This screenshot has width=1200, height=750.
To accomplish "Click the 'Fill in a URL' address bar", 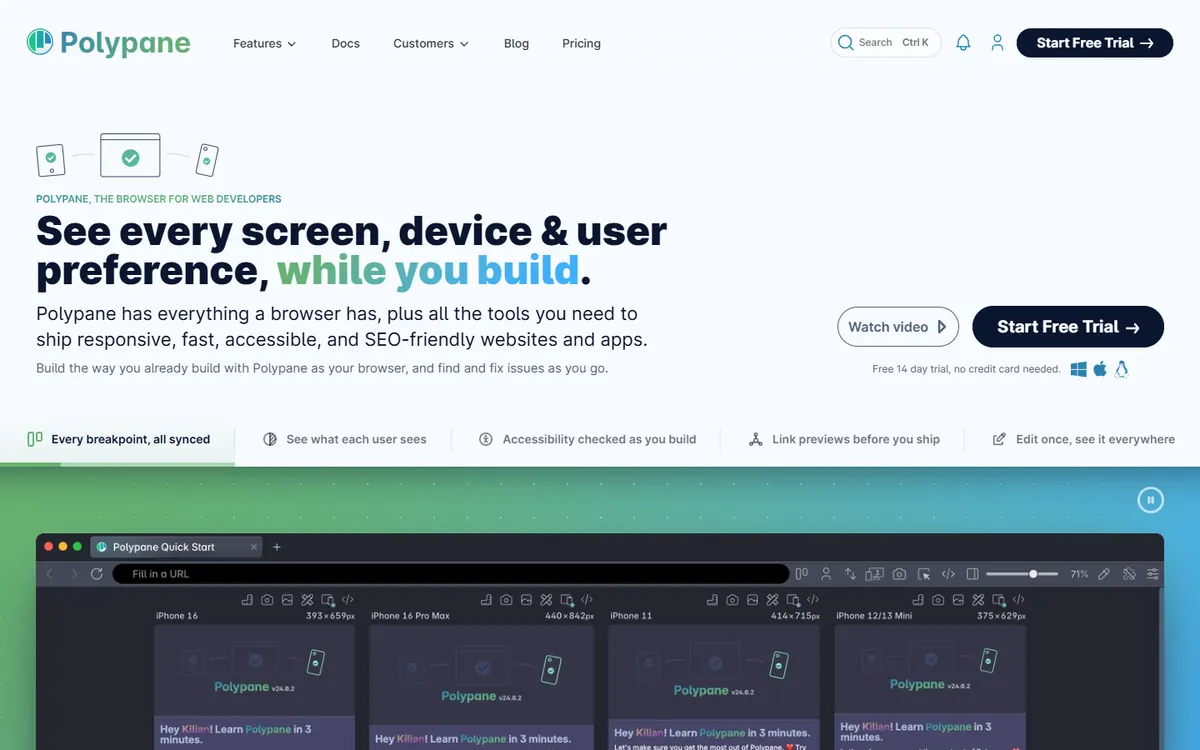I will 450,574.
